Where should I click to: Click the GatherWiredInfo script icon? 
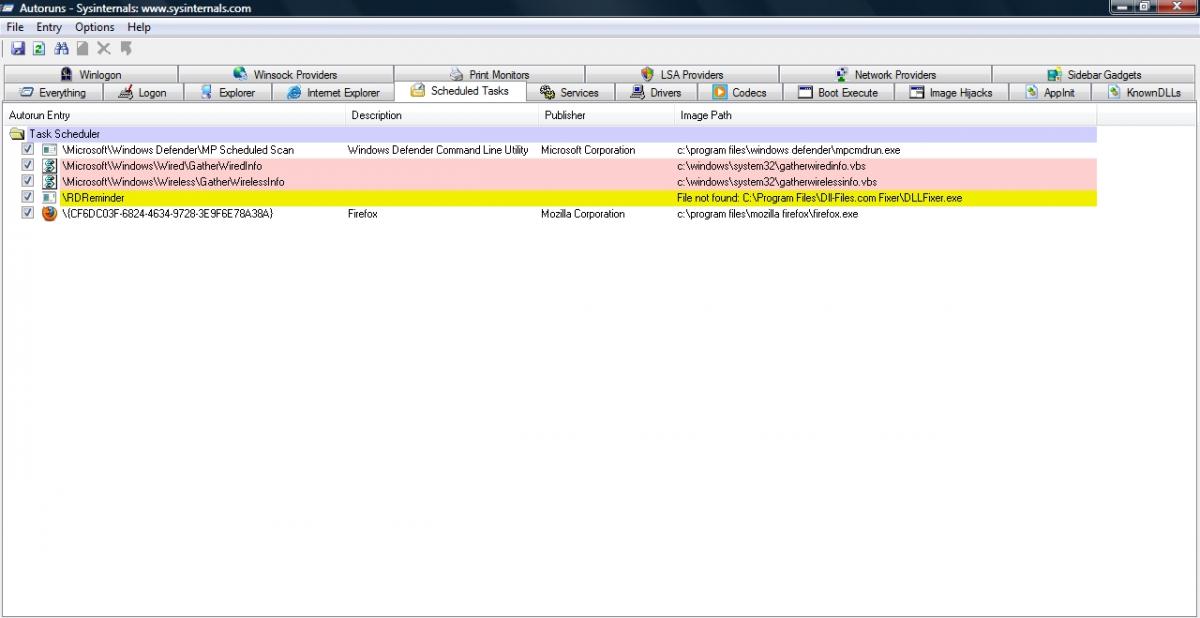tap(49, 166)
